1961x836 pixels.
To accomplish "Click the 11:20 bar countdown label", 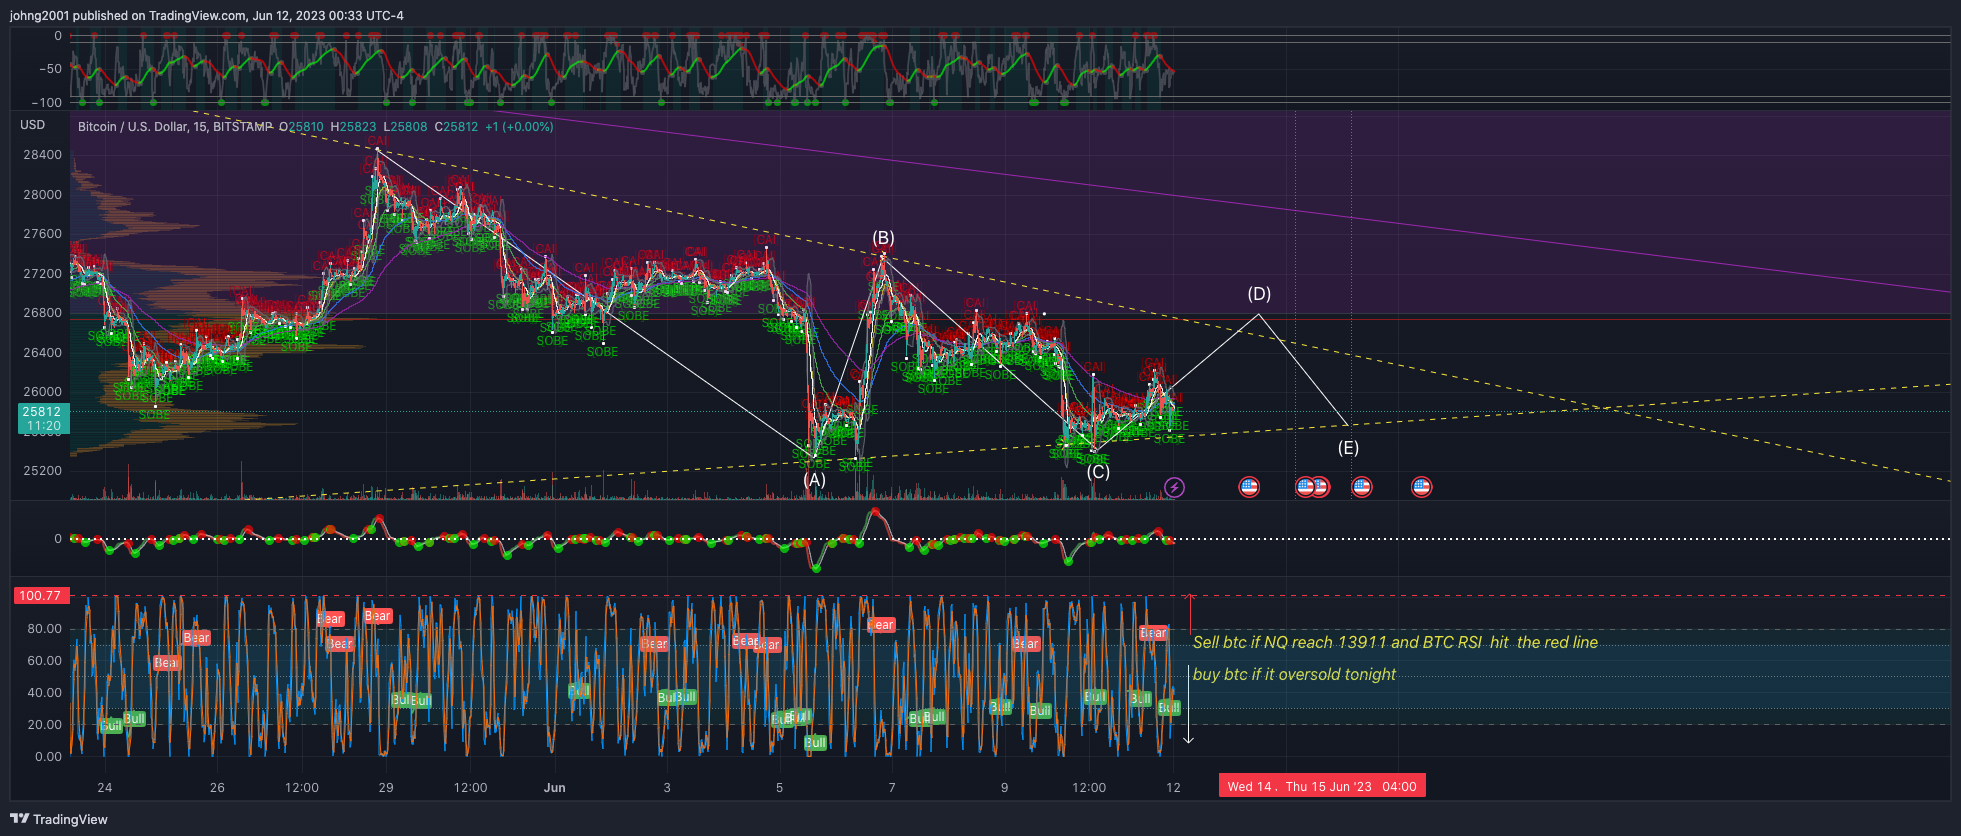I will tap(44, 425).
